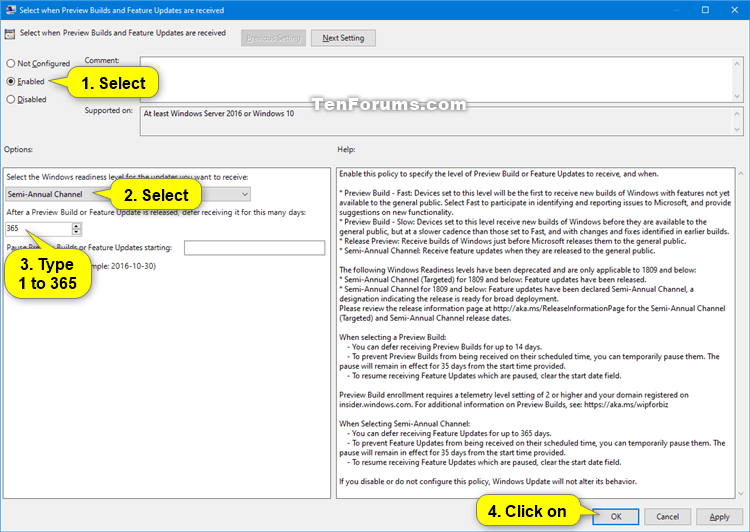750x532 pixels.
Task: Click Help pane scroll down arrow
Action: [x=741, y=493]
